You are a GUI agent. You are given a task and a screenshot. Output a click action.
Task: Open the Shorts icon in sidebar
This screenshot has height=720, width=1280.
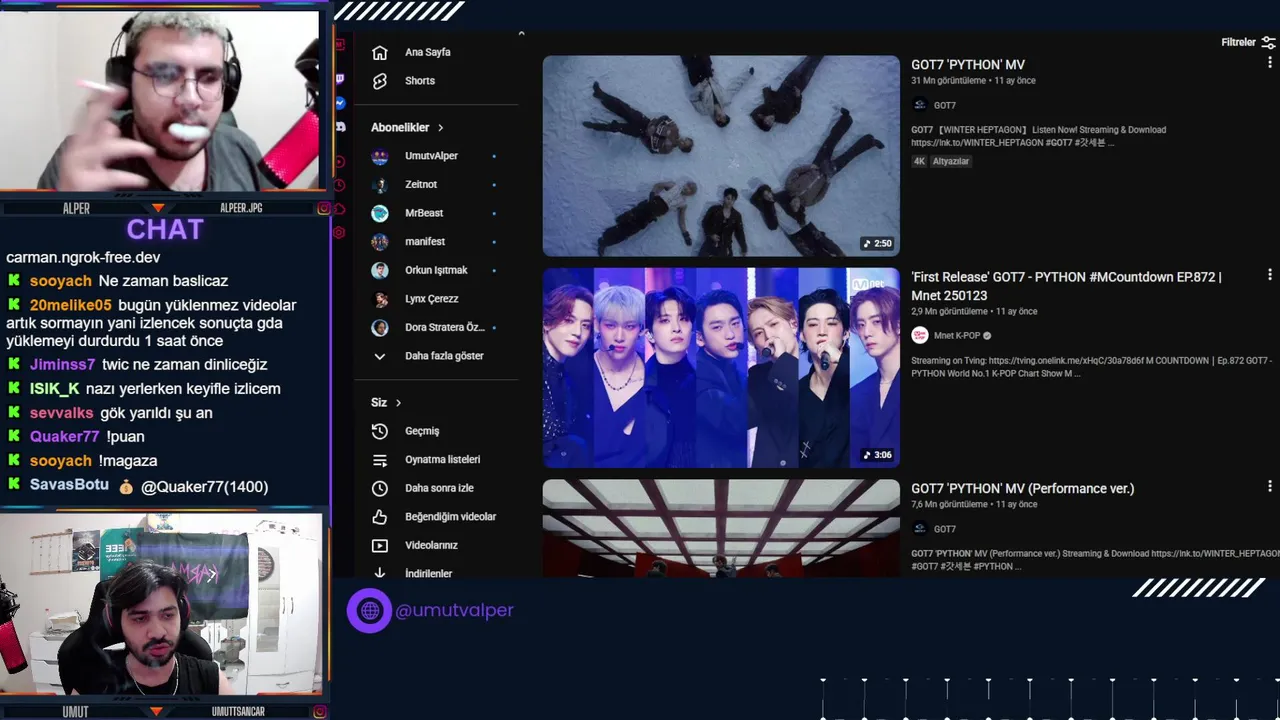pyautogui.click(x=379, y=81)
